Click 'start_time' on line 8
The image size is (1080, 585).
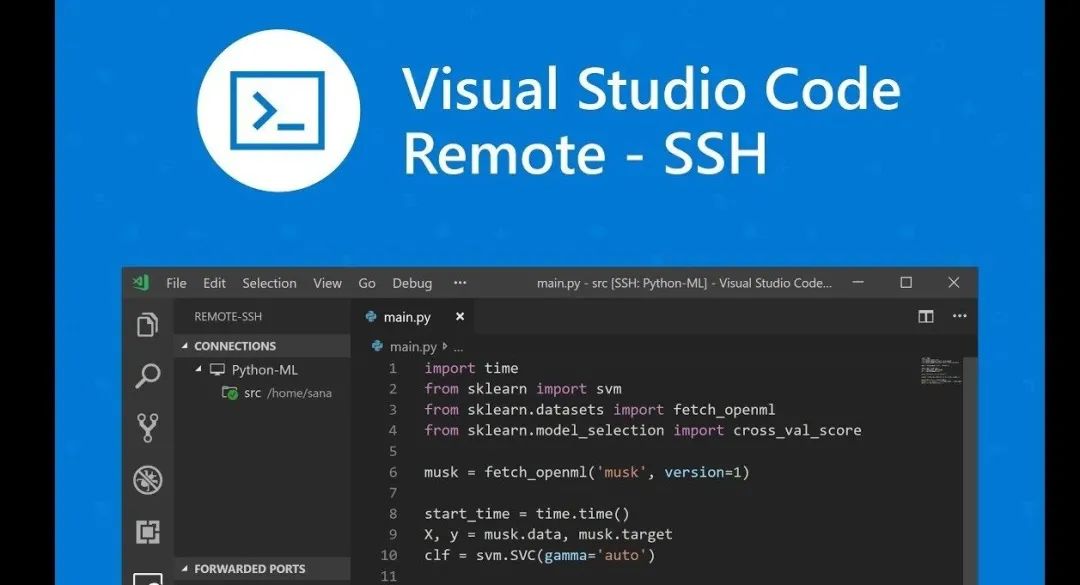coord(467,513)
